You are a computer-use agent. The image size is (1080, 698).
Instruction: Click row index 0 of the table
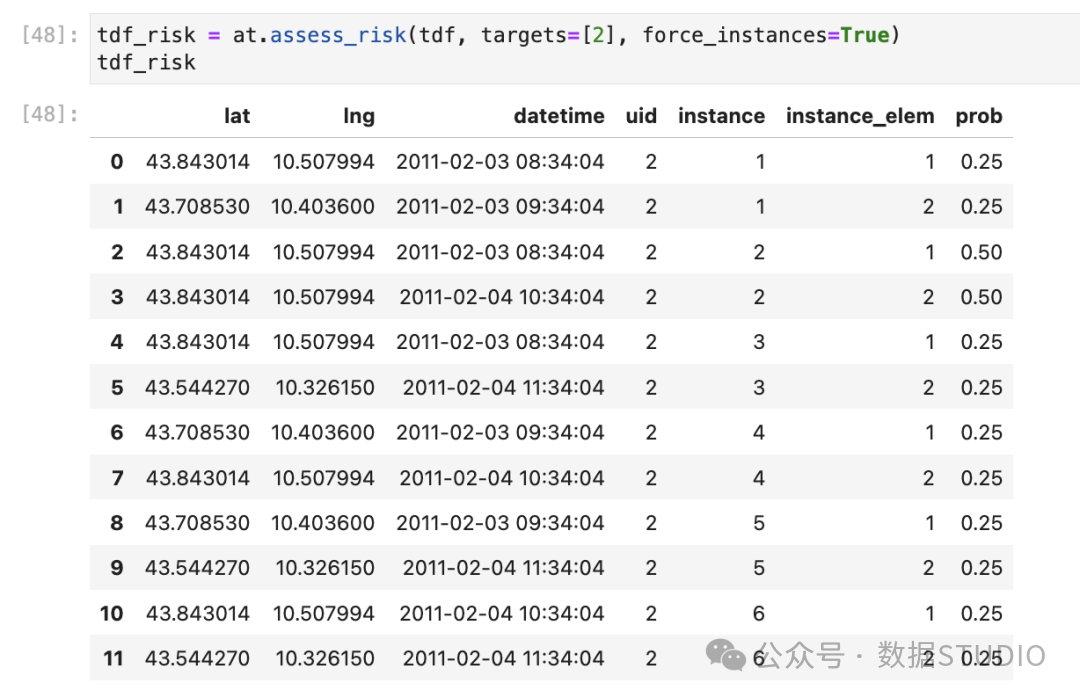tap(117, 162)
